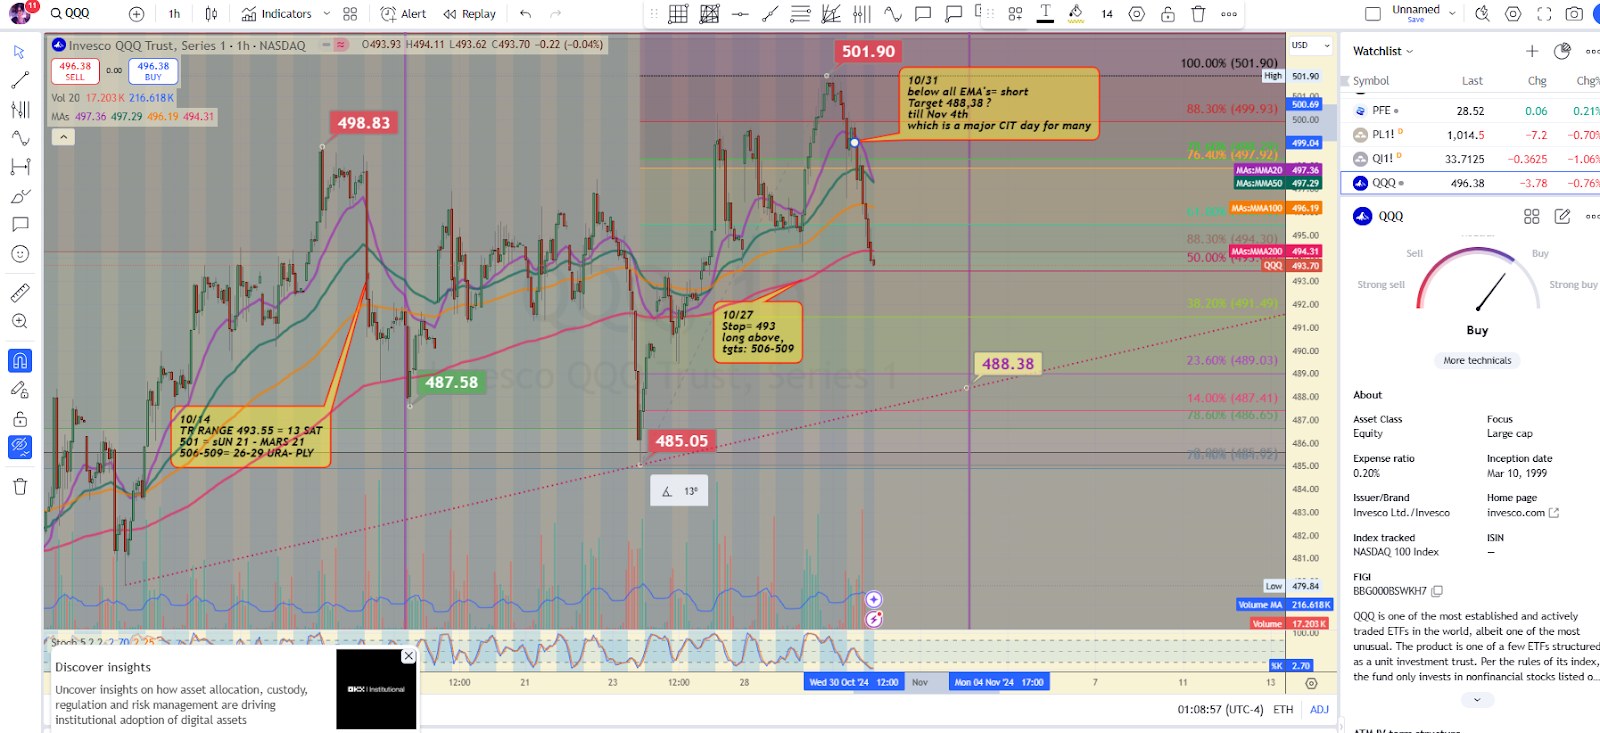
Task: Select the Measure ruler tool
Action: [x=20, y=293]
